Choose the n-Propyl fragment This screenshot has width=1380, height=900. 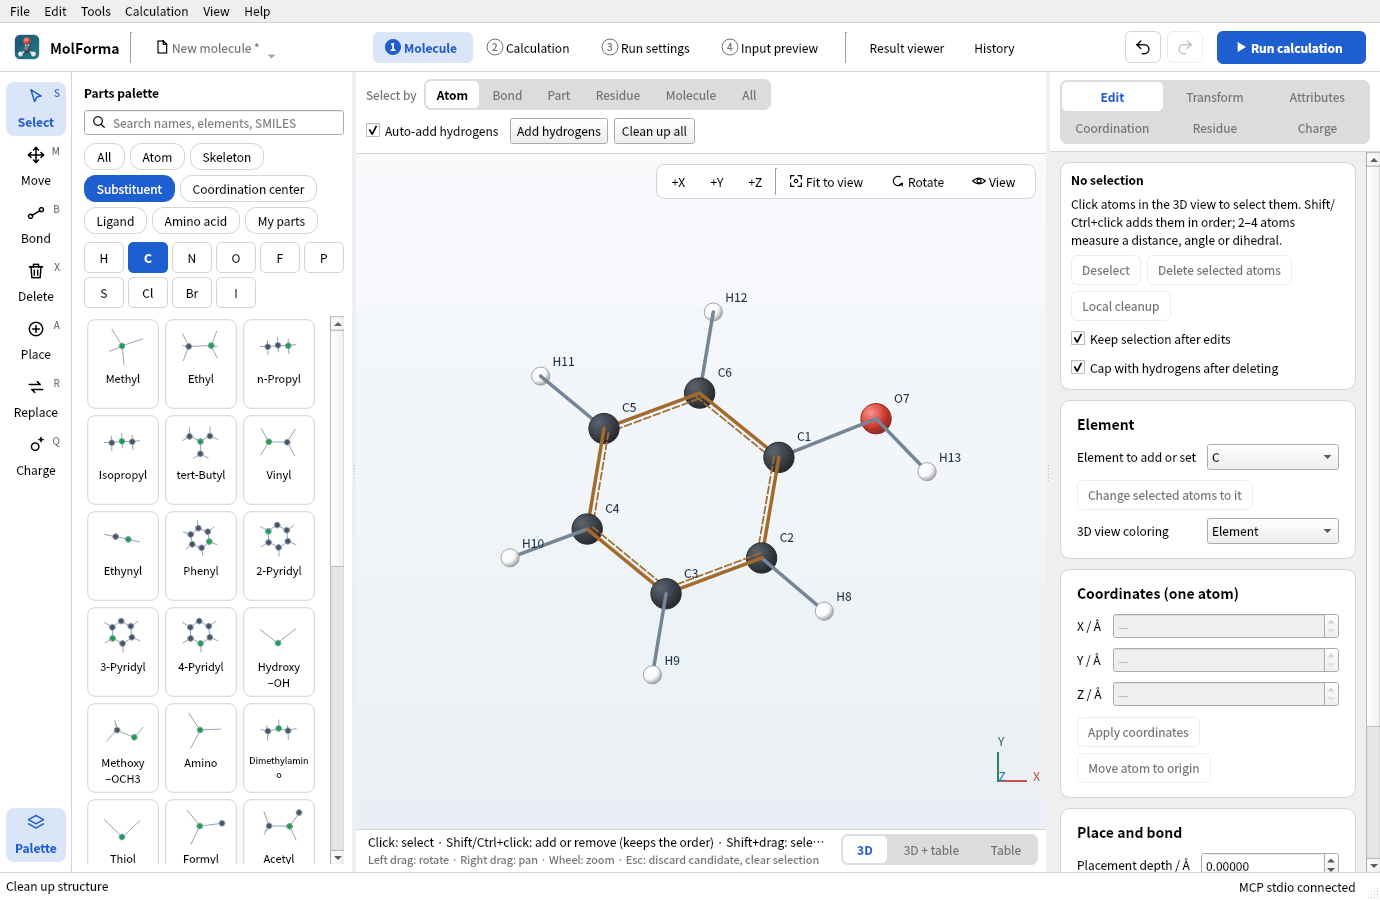[x=279, y=363]
